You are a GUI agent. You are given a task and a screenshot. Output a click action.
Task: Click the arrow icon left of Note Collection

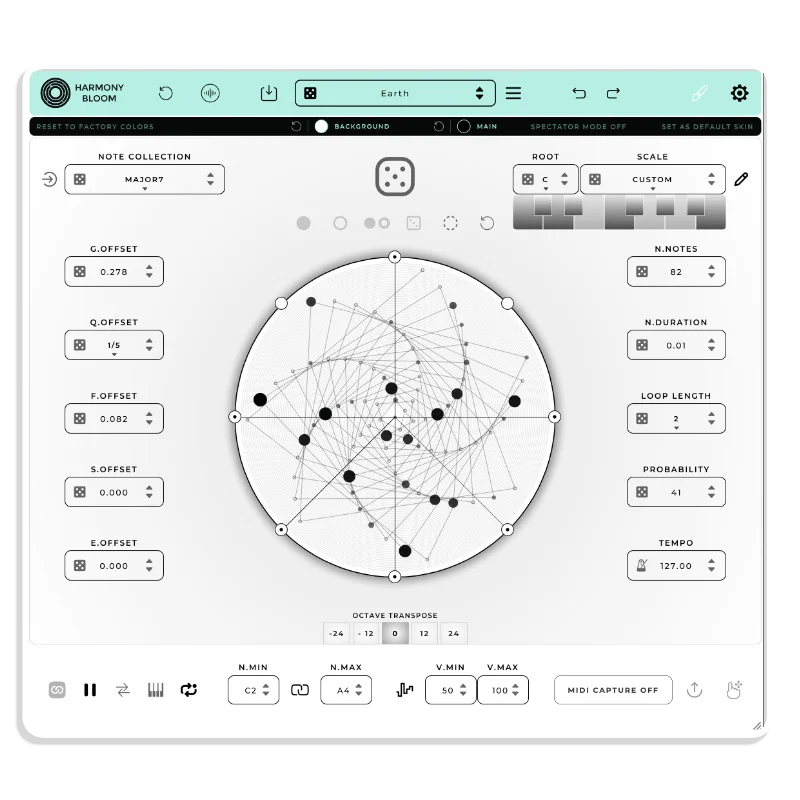tap(49, 180)
